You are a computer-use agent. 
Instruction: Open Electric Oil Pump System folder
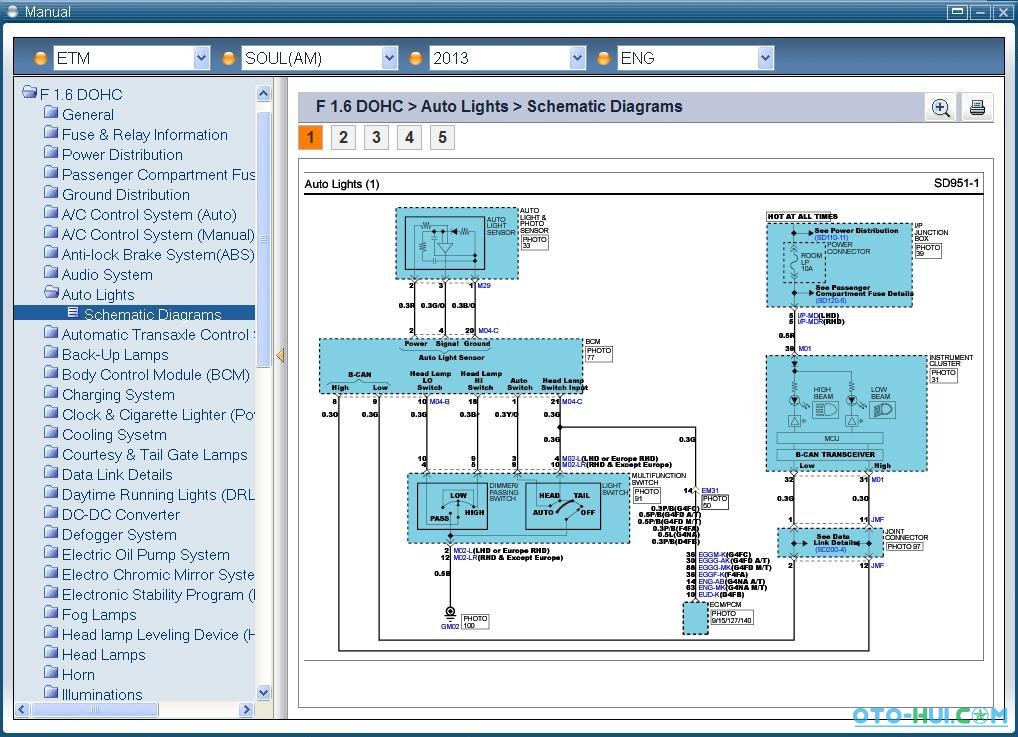pyautogui.click(x=136, y=555)
